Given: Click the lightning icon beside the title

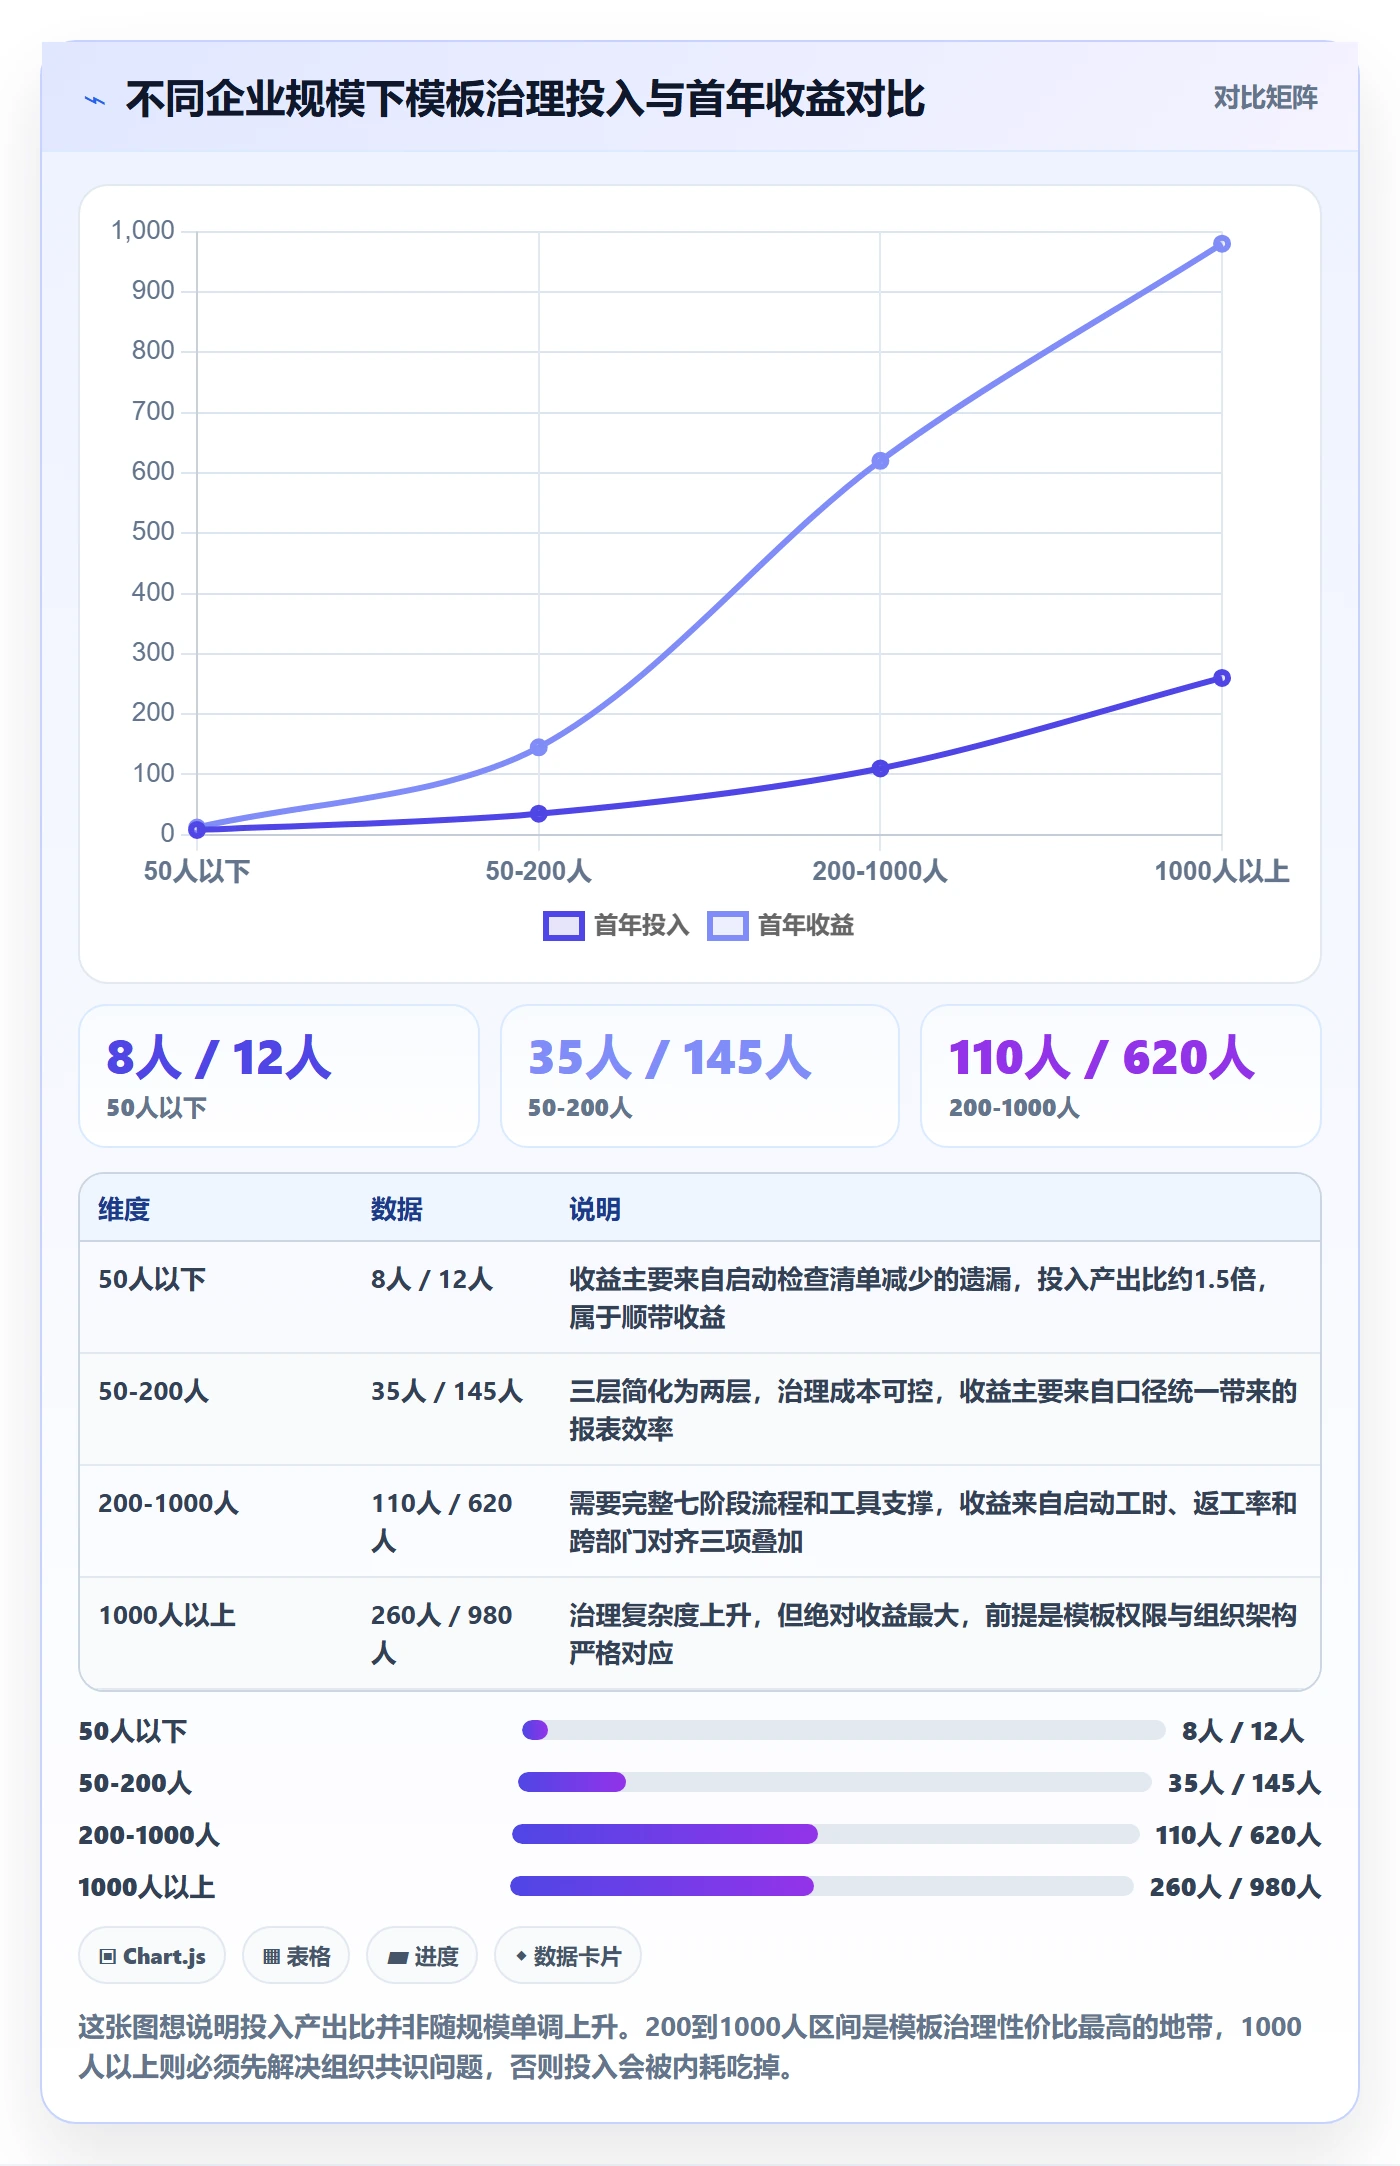Looking at the screenshot, I should 95,100.
